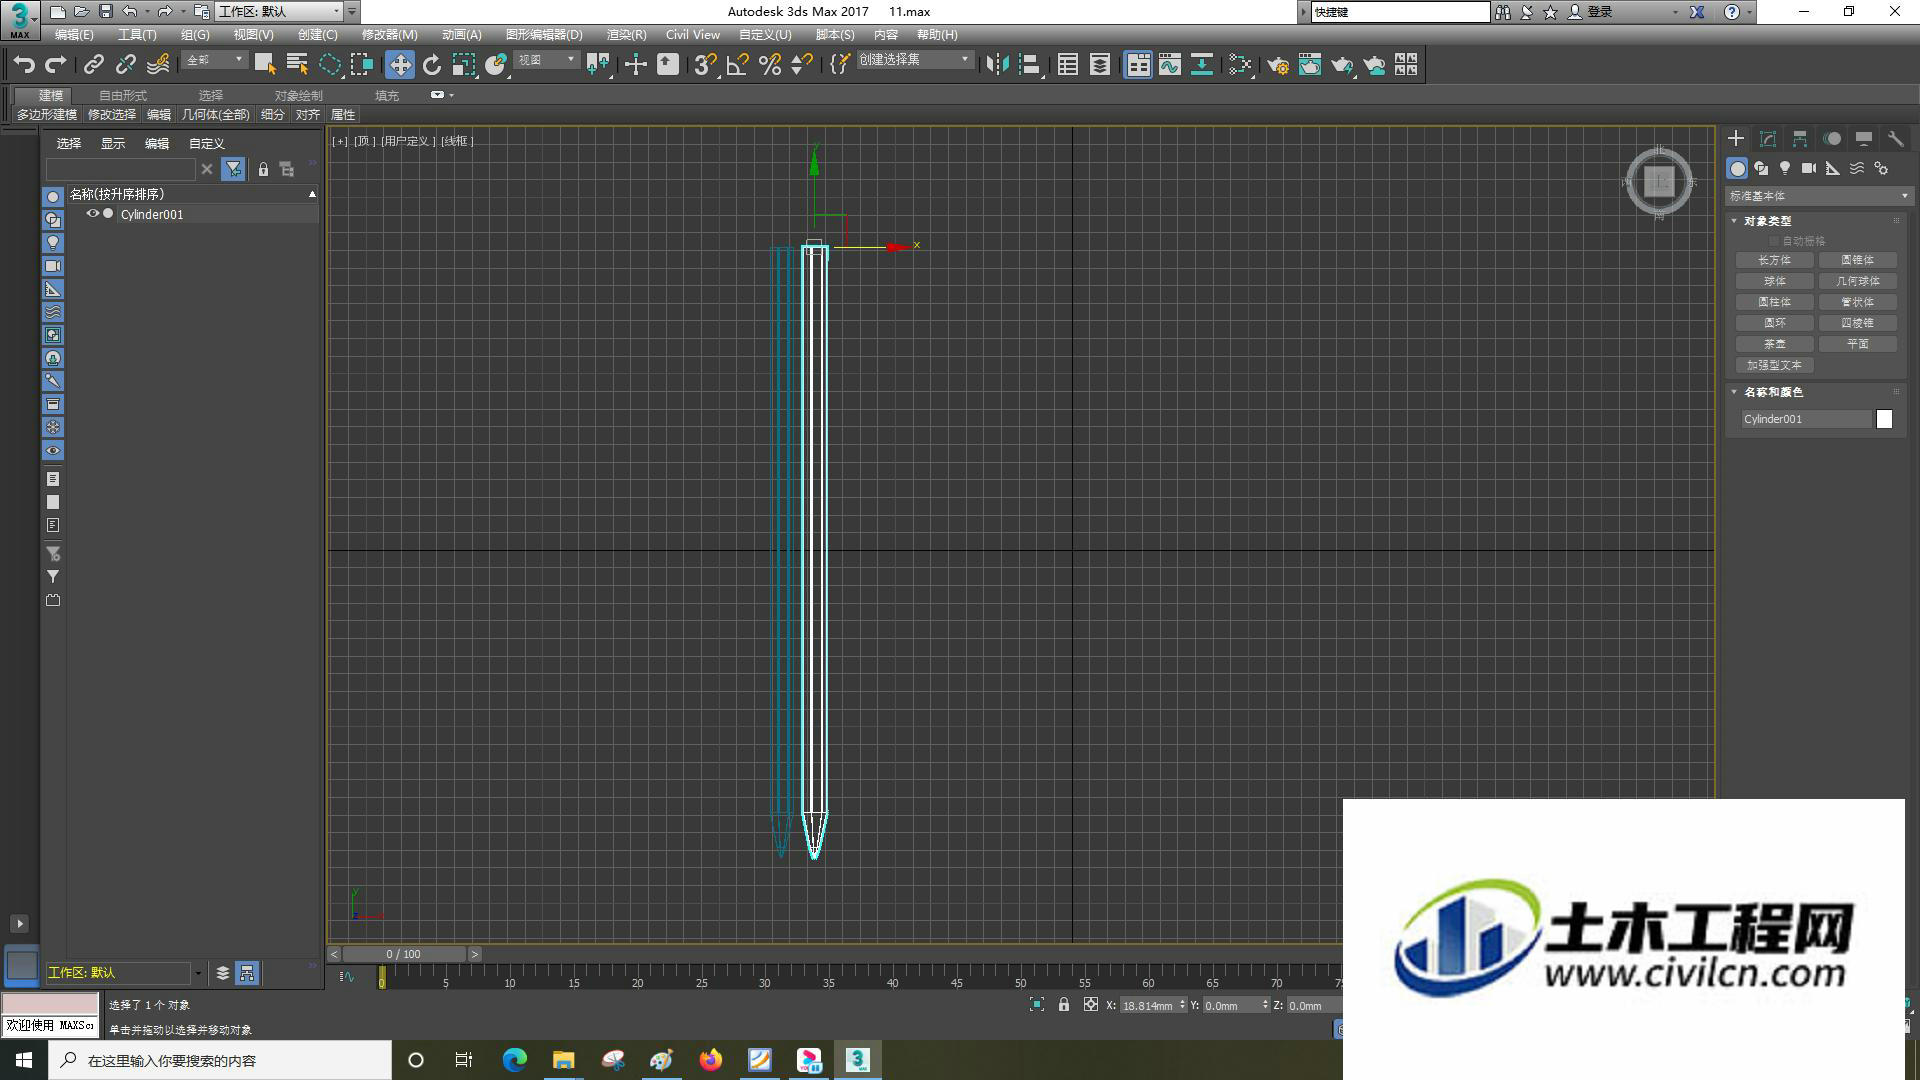Click the Cylinder001 name input field
The image size is (1920, 1080).
click(x=1805, y=419)
